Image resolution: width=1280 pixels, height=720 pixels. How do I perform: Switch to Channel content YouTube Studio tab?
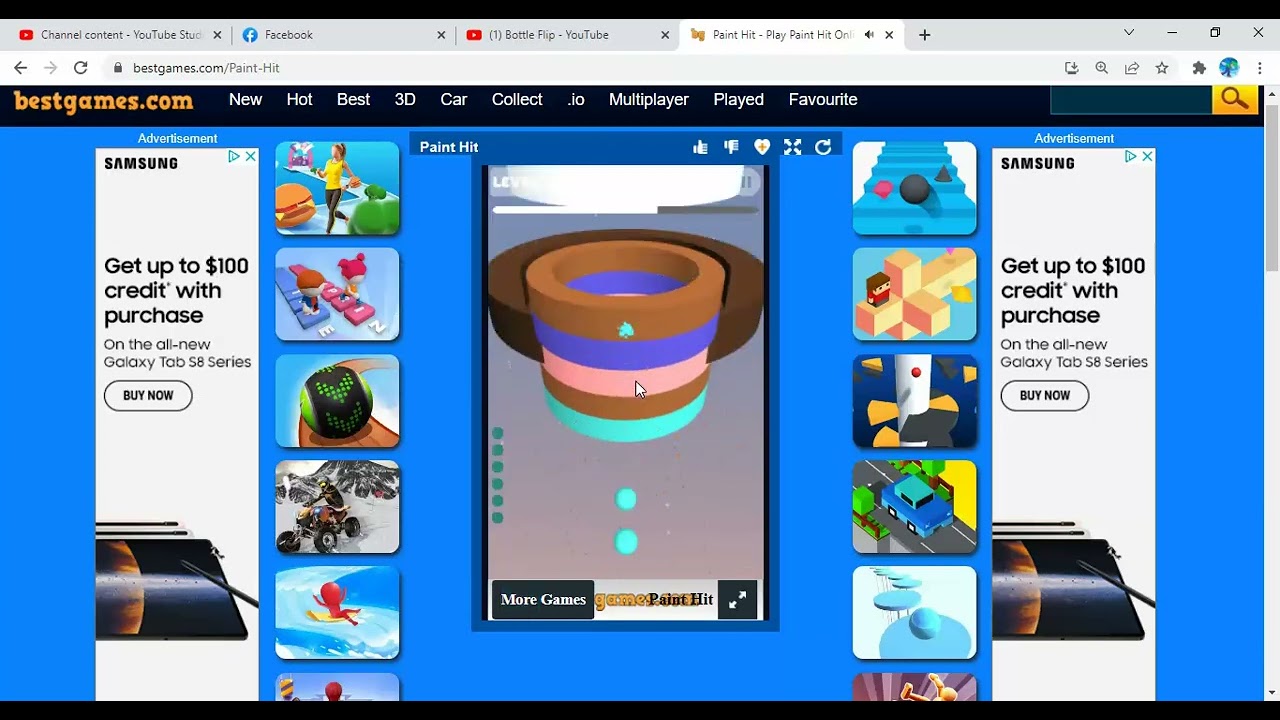click(x=120, y=35)
